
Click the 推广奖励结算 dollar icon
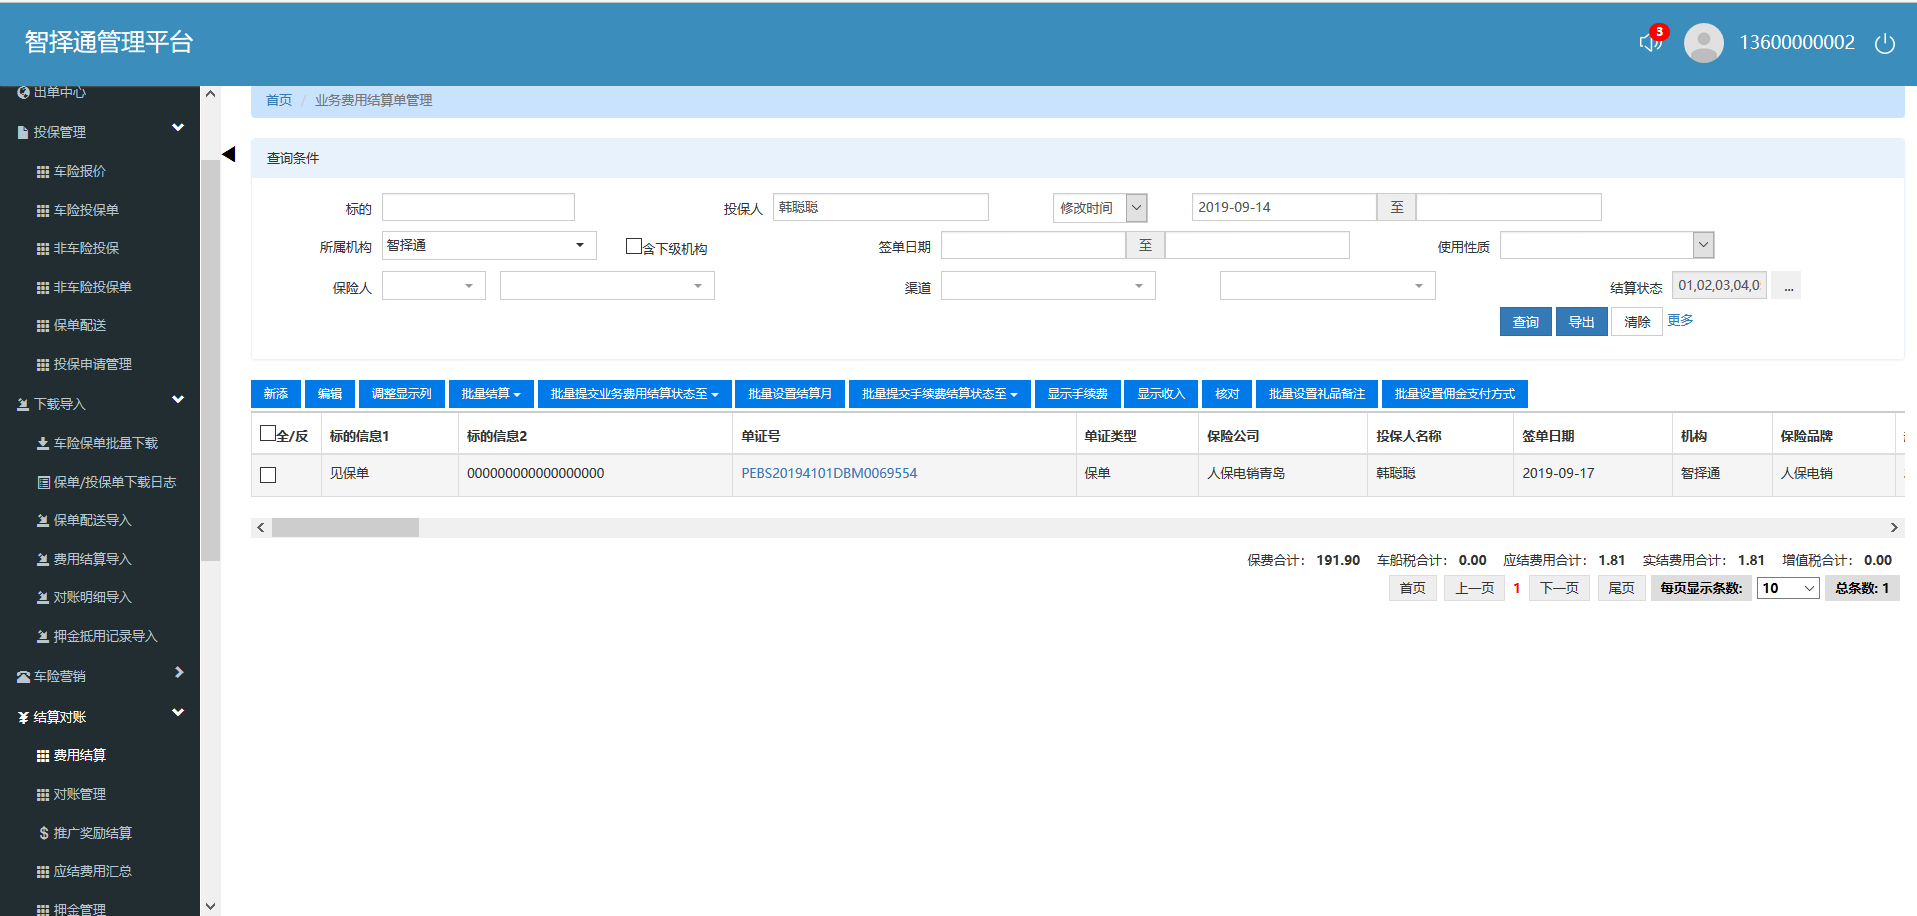coord(43,833)
